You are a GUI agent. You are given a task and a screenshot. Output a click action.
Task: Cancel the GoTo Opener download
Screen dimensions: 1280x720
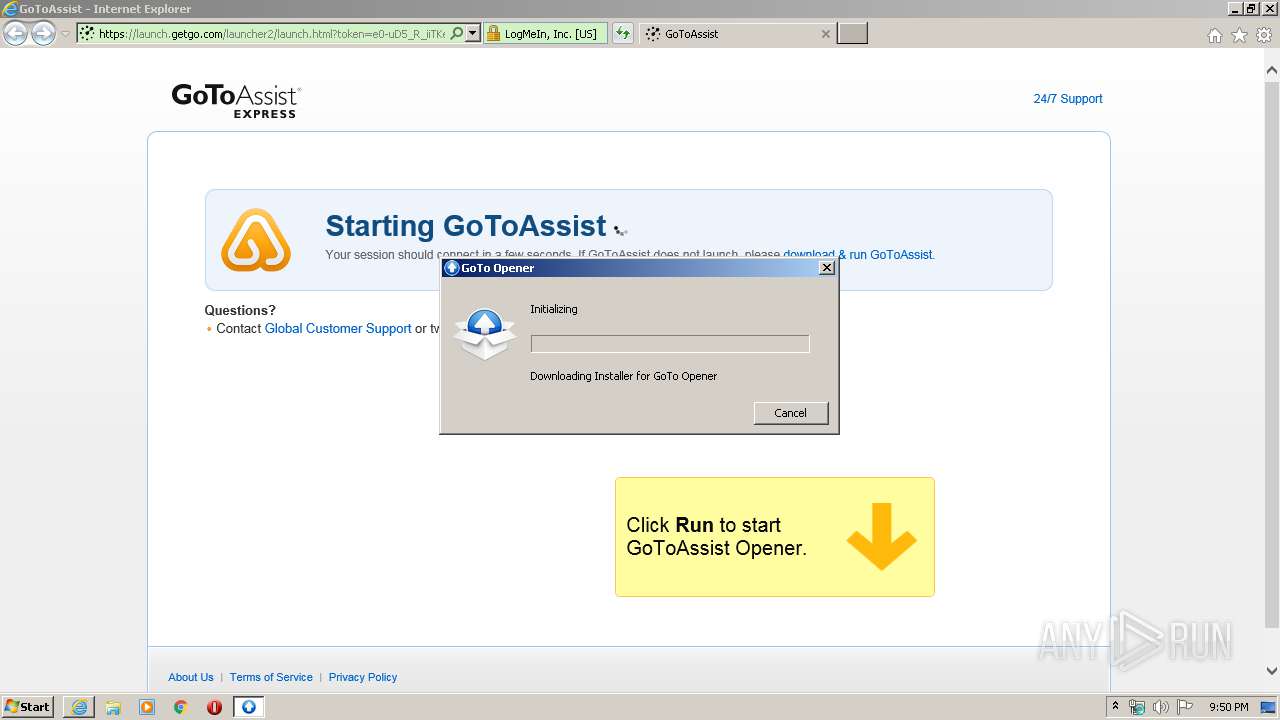[790, 413]
